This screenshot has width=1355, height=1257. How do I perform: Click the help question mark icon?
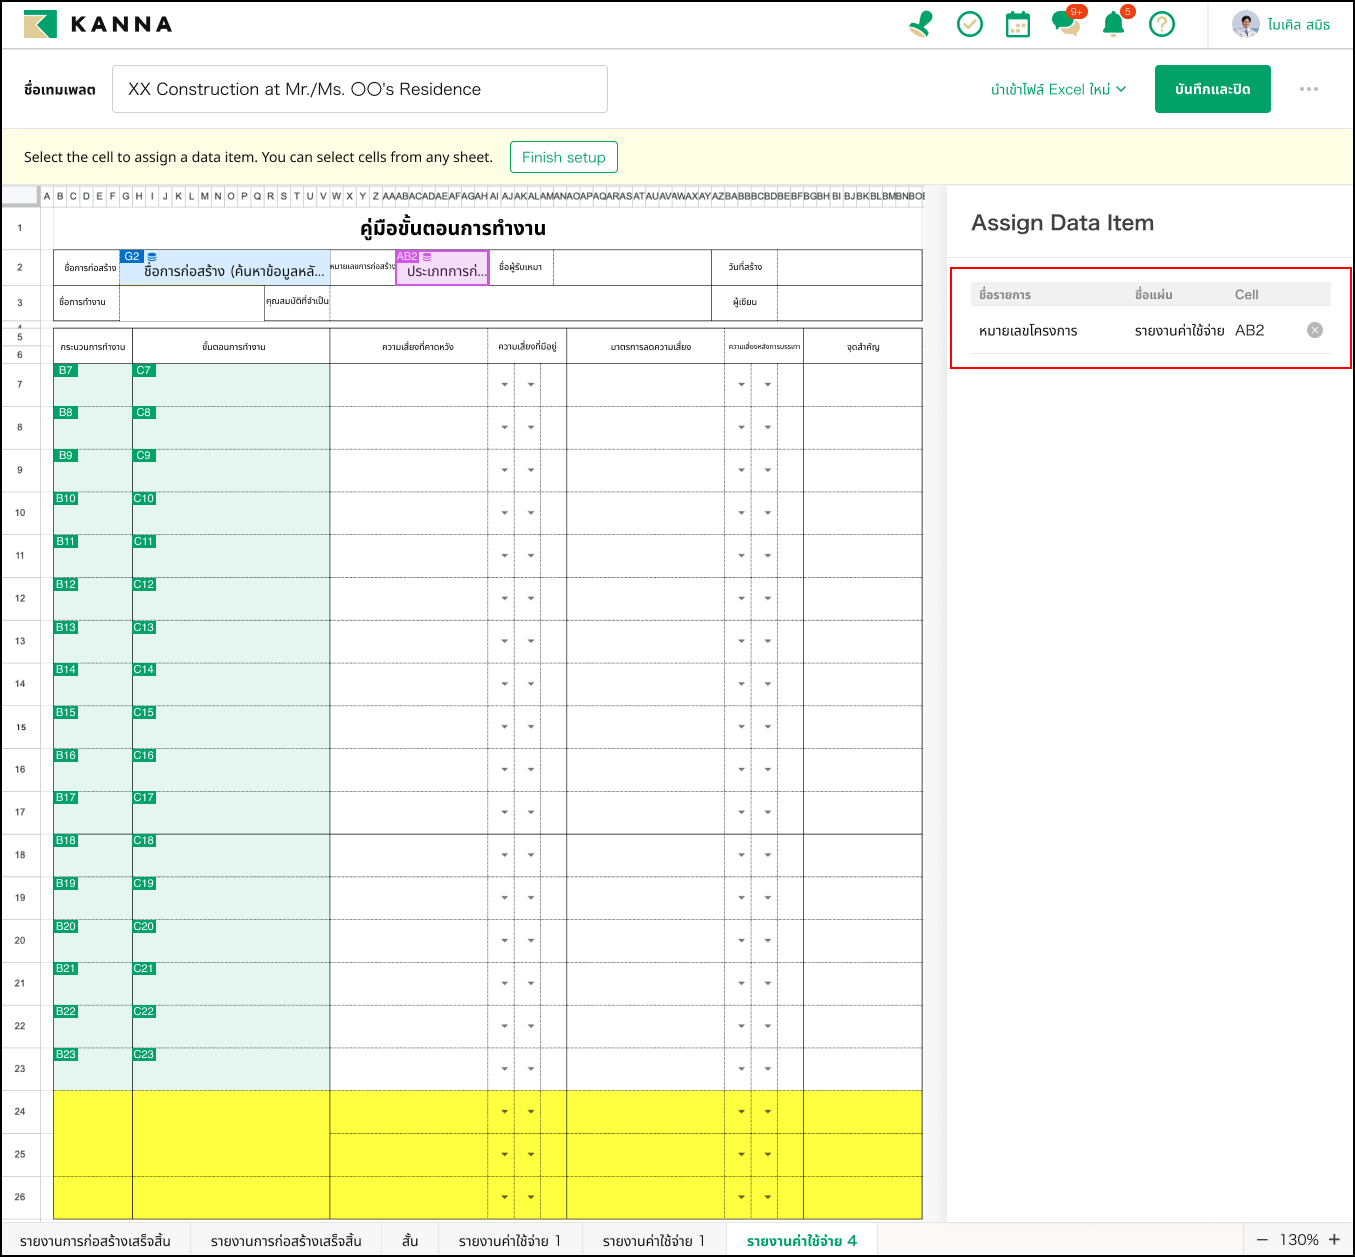click(x=1161, y=24)
